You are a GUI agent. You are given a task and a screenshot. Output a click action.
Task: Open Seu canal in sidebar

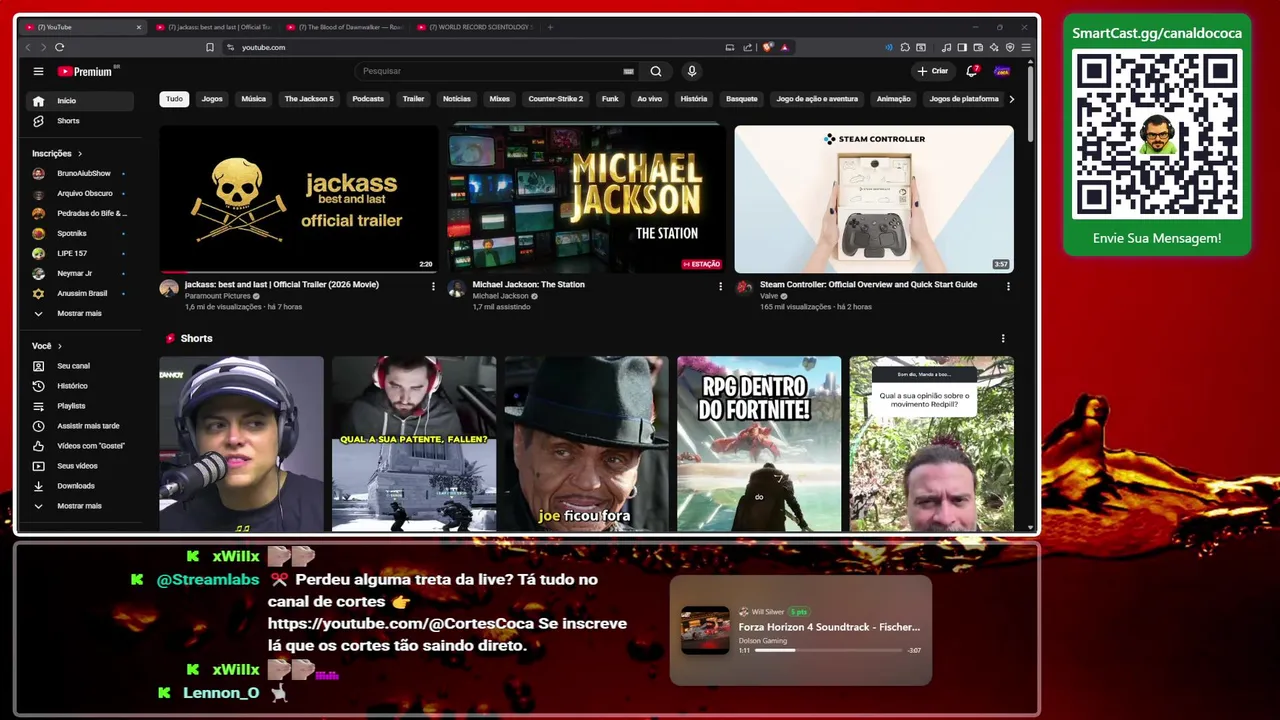79,366
